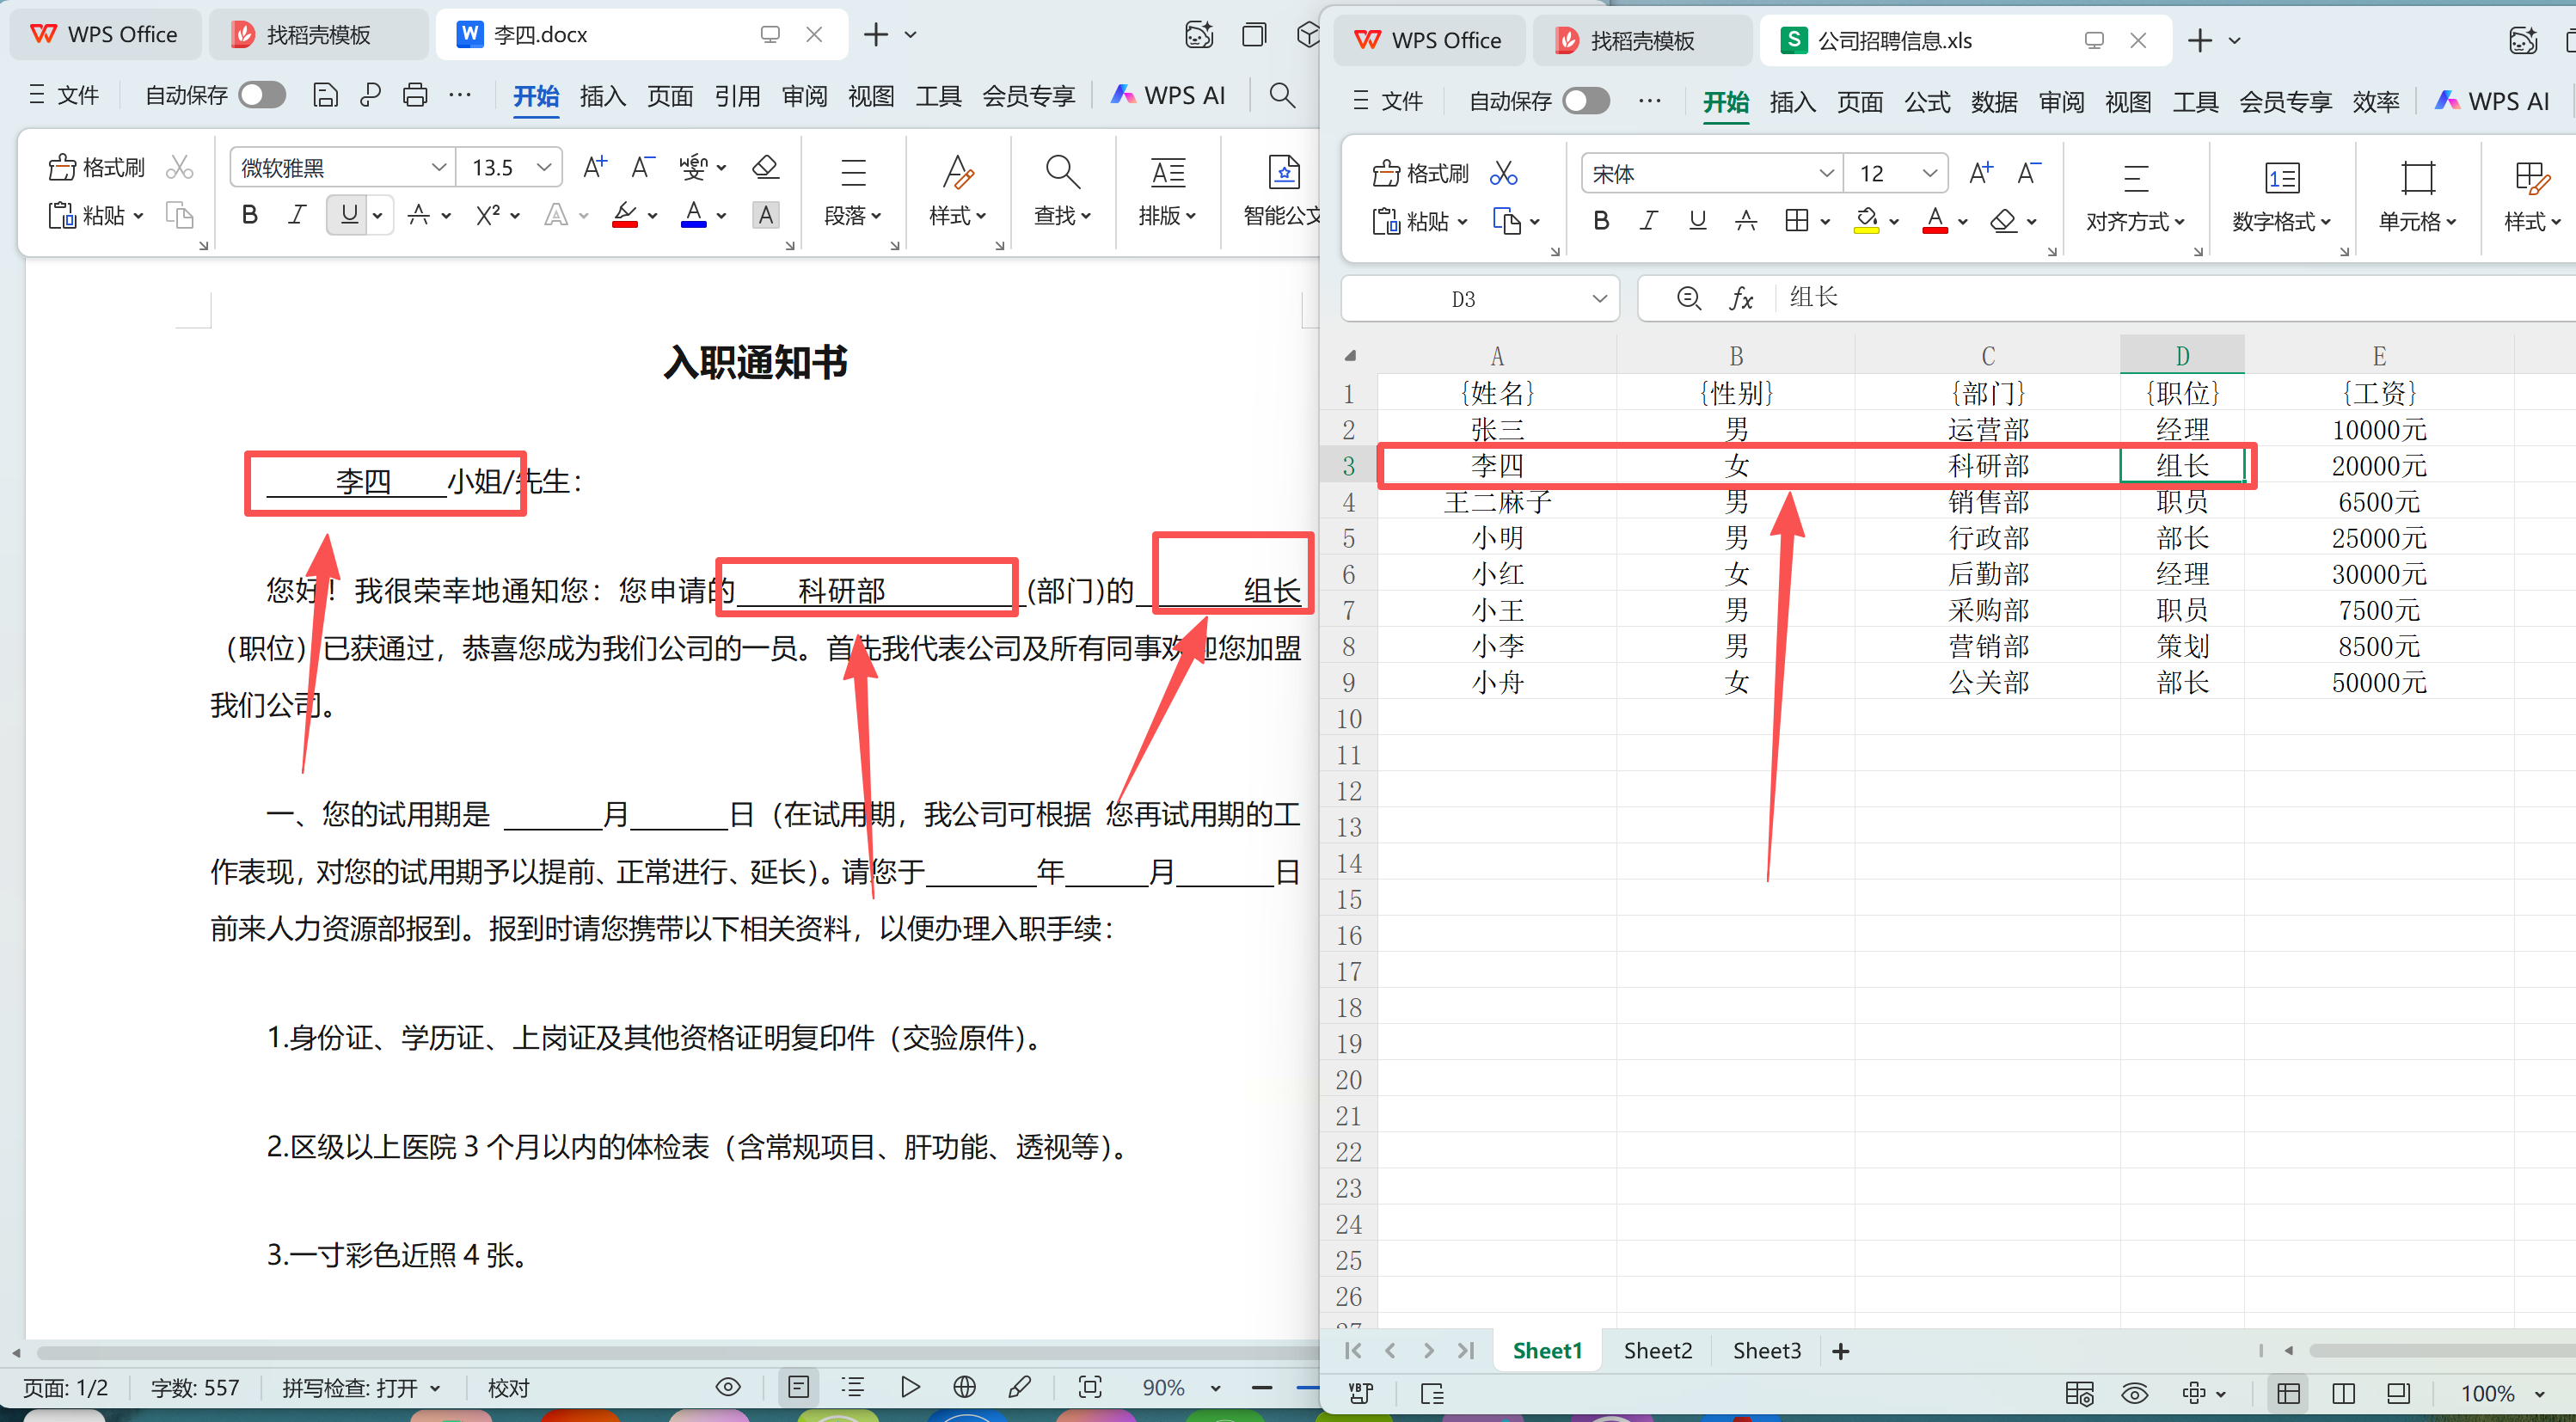This screenshot has width=2576, height=1422.
Task: Click the clear formatting eraser icon in Writer
Action: click(765, 167)
